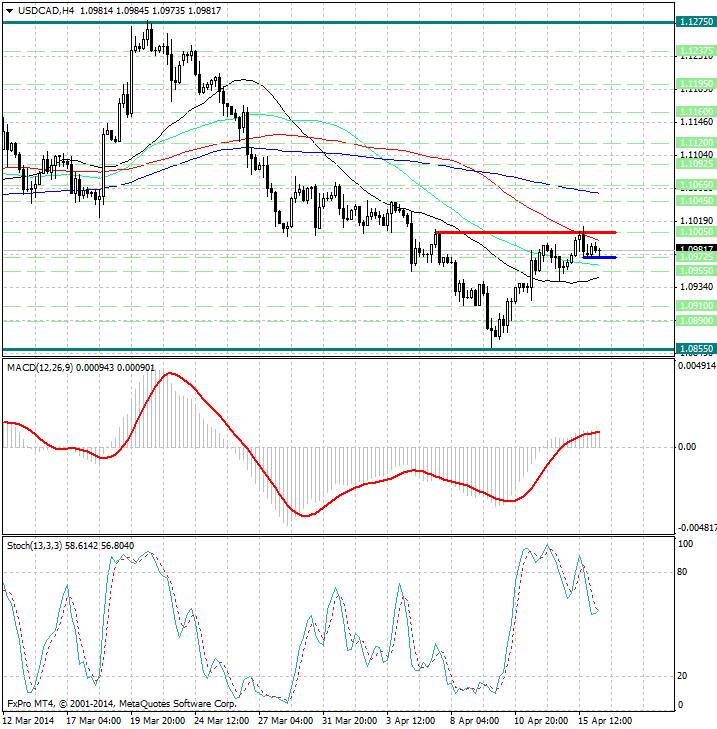Viewport: 717px width, 729px height.
Task: Click the 1.11600 green level label
Action: point(697,112)
